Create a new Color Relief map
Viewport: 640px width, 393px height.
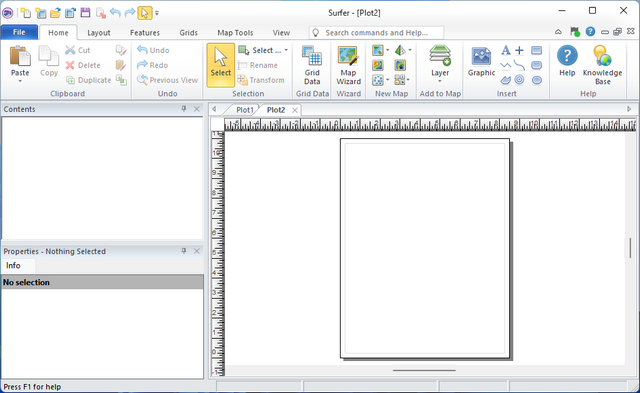400,65
